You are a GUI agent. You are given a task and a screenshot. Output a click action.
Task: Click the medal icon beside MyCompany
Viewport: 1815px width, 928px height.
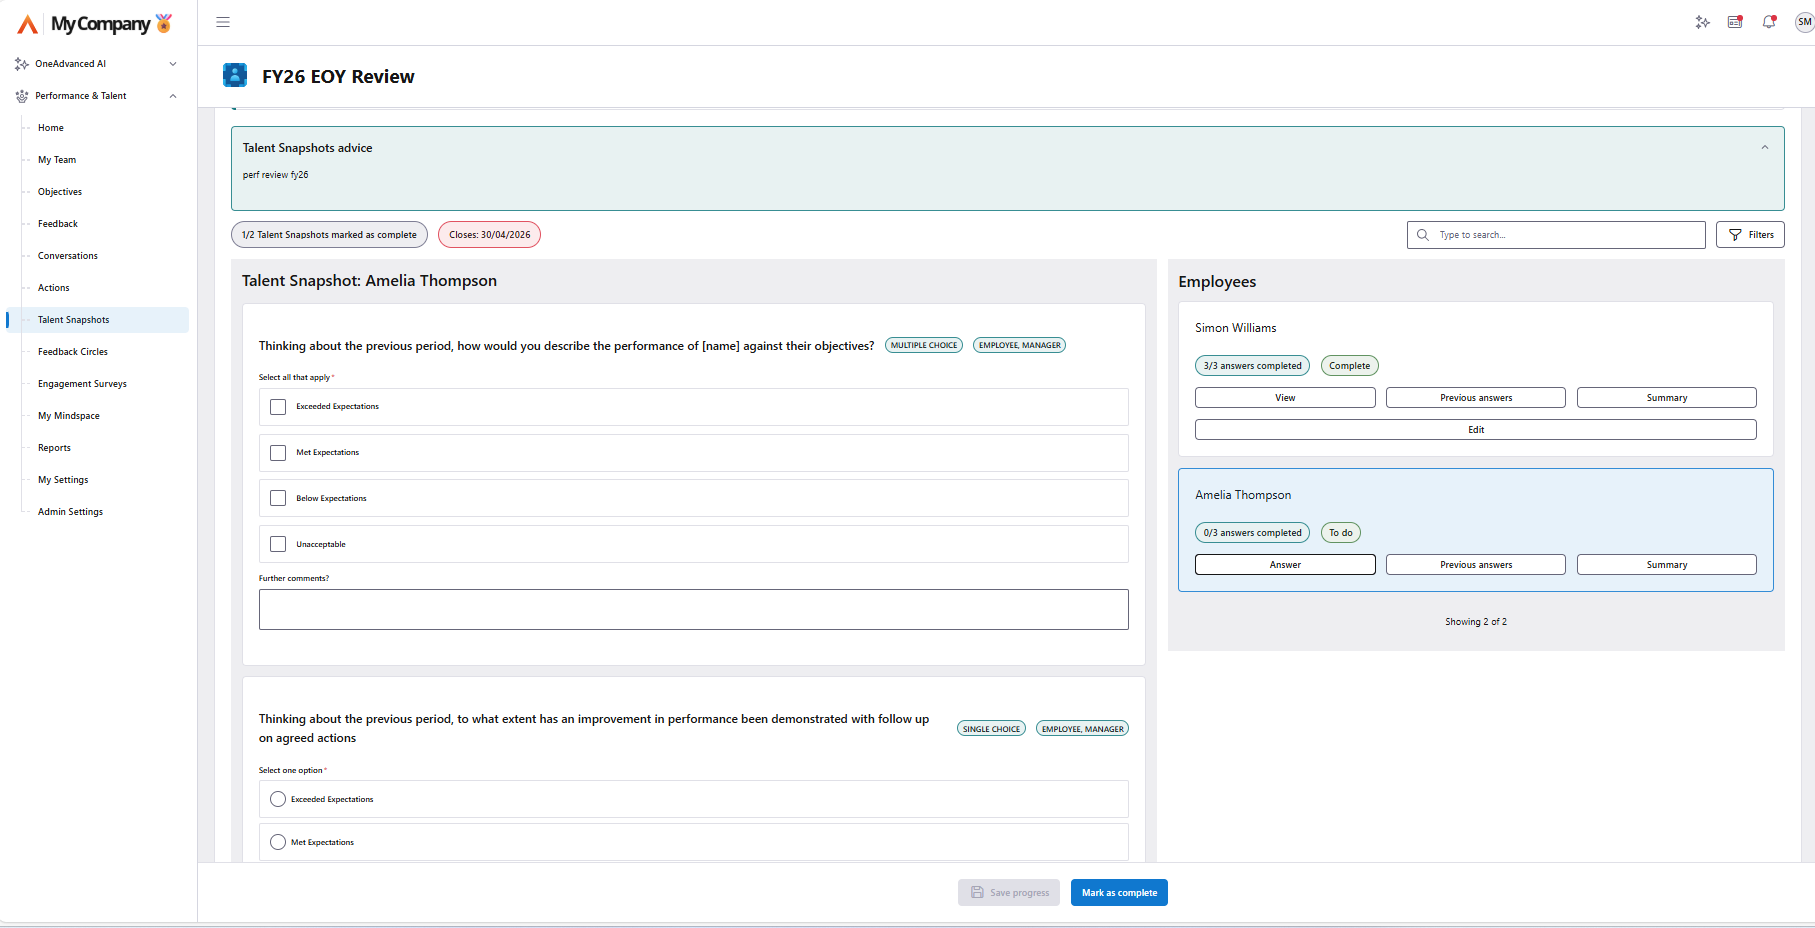point(164,23)
